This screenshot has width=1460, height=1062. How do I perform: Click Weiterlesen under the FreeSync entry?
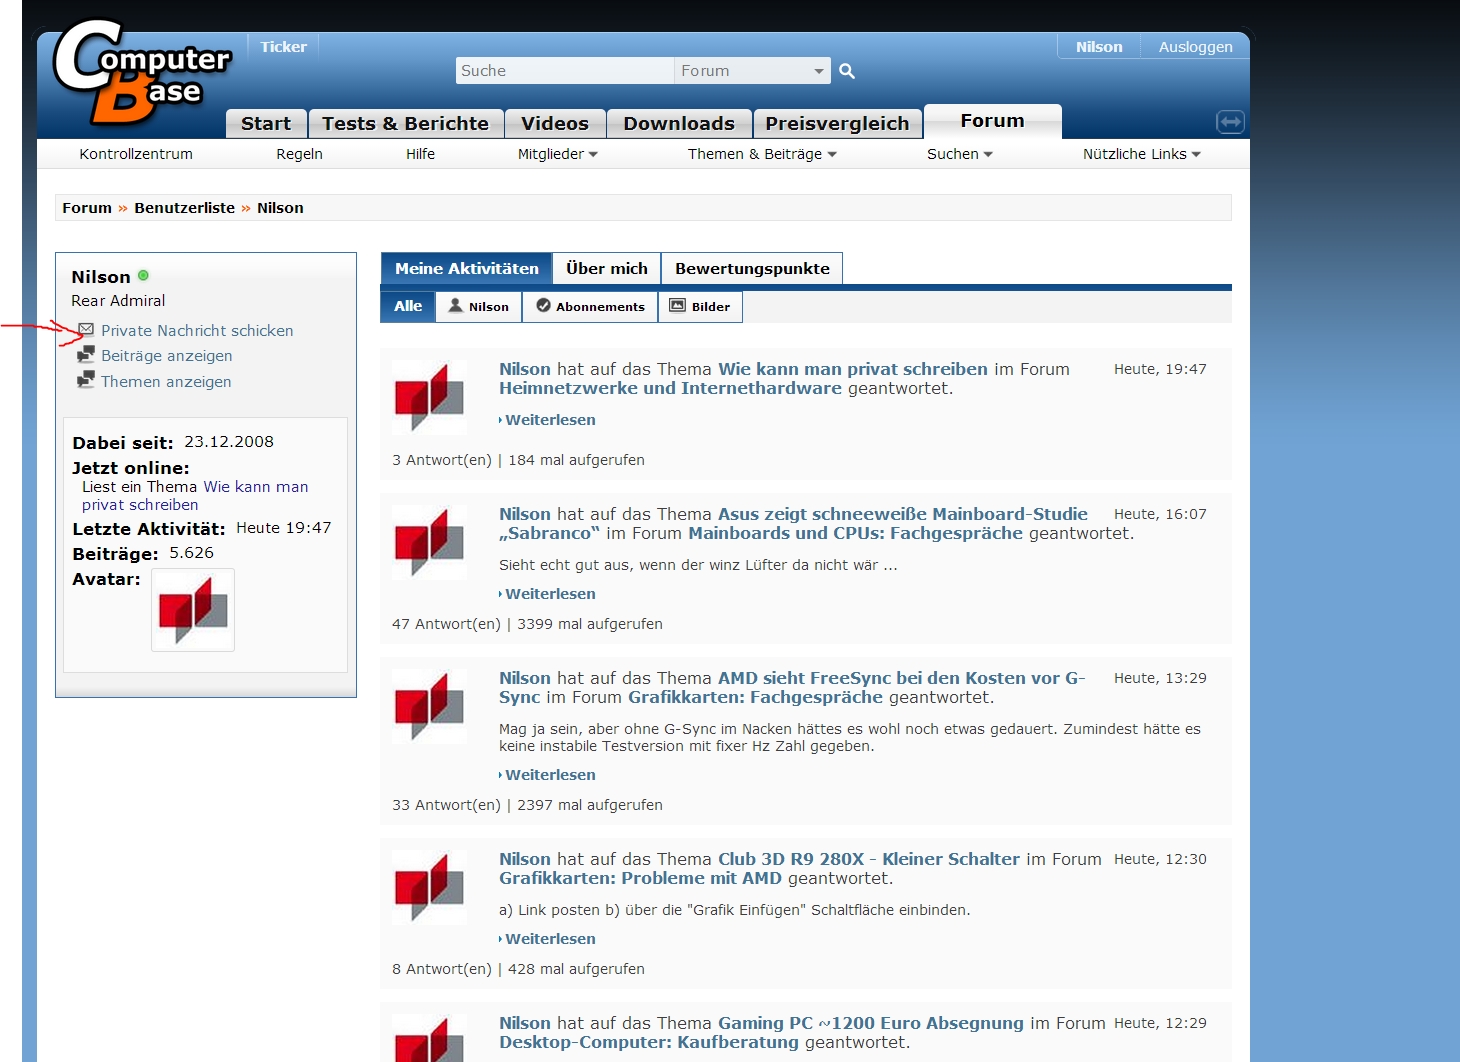(550, 775)
